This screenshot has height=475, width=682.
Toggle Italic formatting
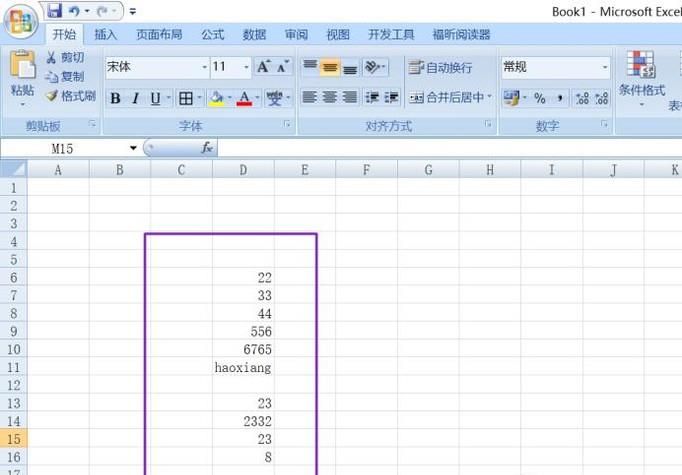[135, 98]
